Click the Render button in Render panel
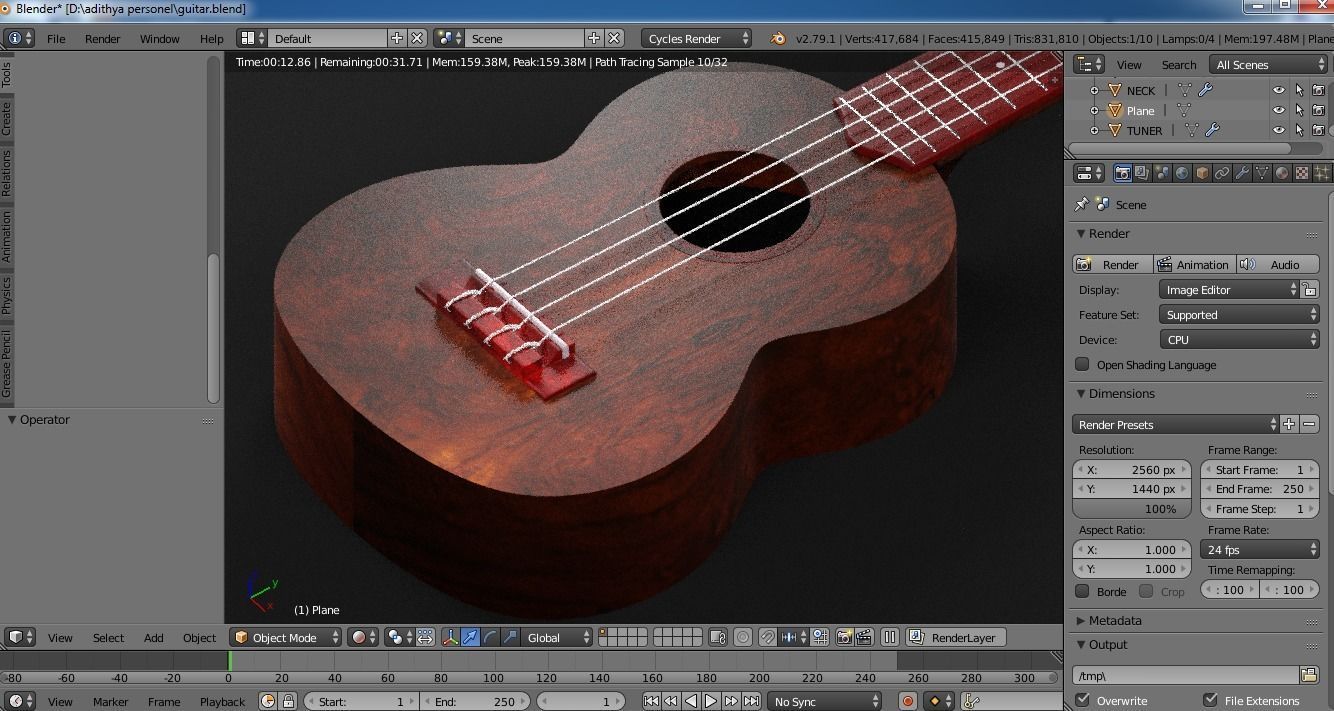This screenshot has height=711, width=1334. point(1111,264)
